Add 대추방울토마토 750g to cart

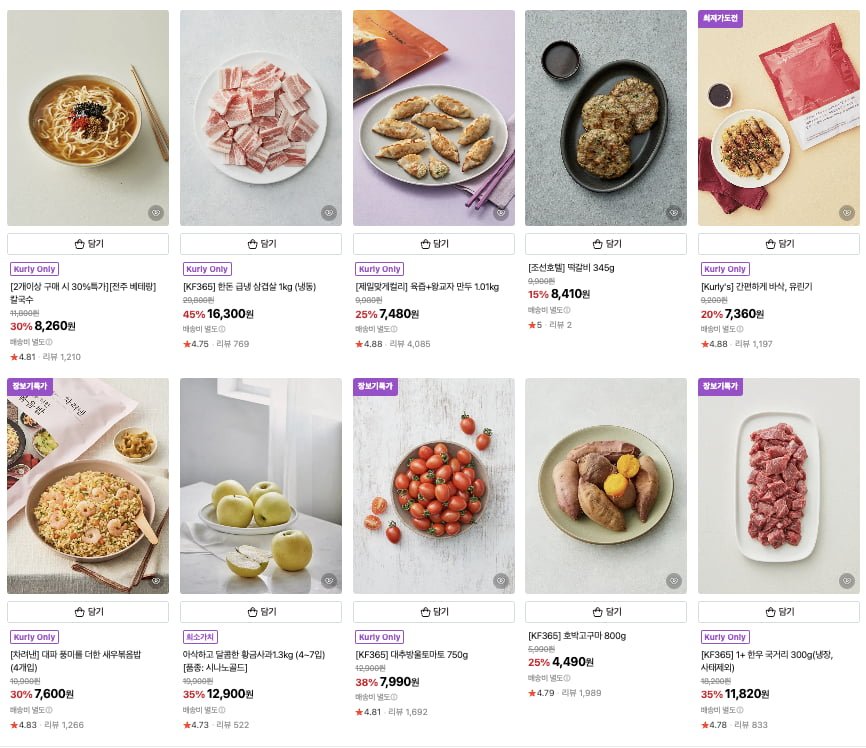coord(434,612)
